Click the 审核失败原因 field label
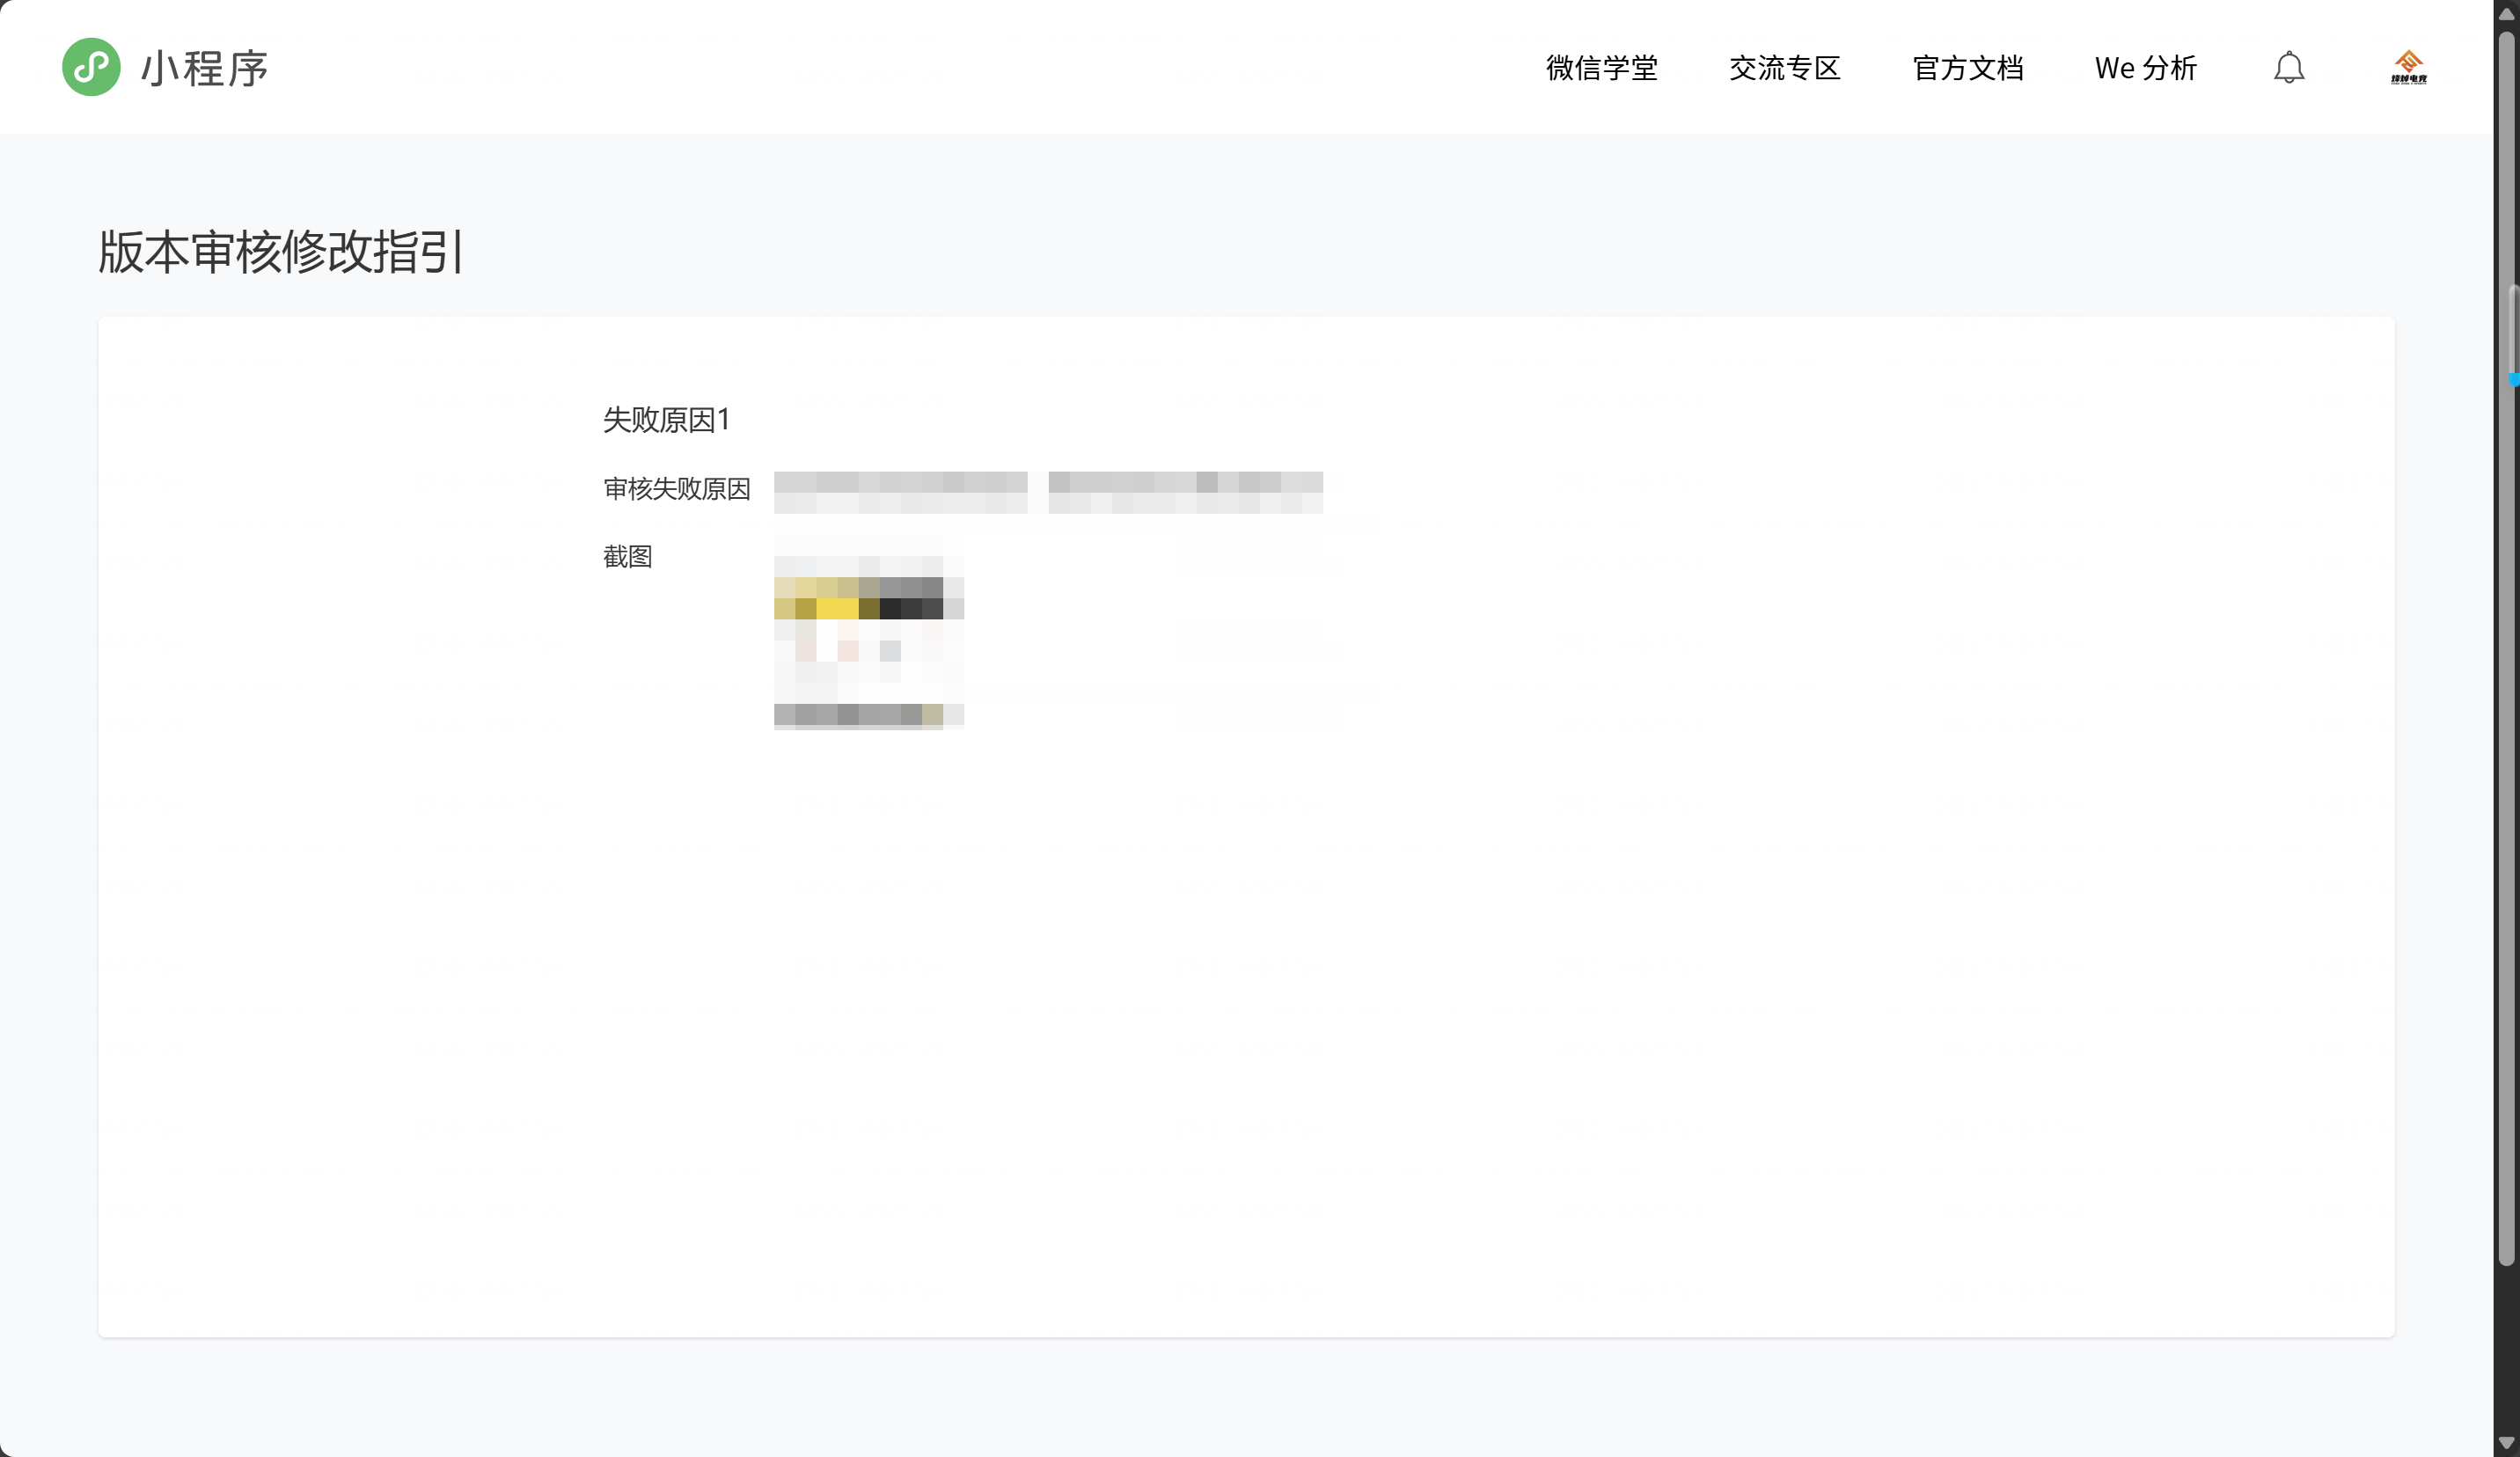The width and height of the screenshot is (2520, 1457). [676, 489]
